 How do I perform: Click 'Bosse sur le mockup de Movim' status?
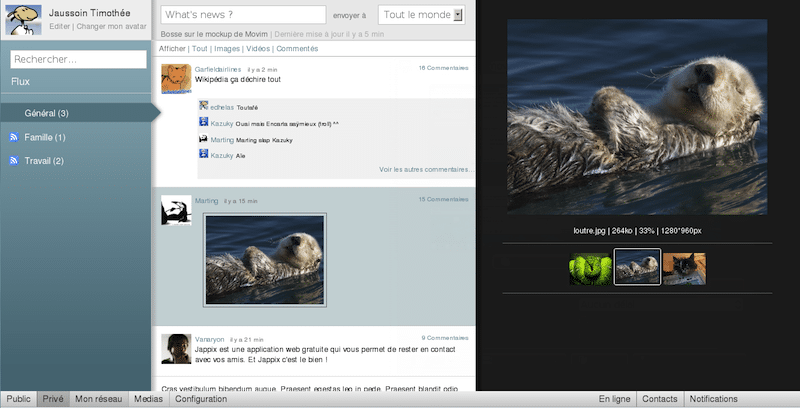point(214,34)
